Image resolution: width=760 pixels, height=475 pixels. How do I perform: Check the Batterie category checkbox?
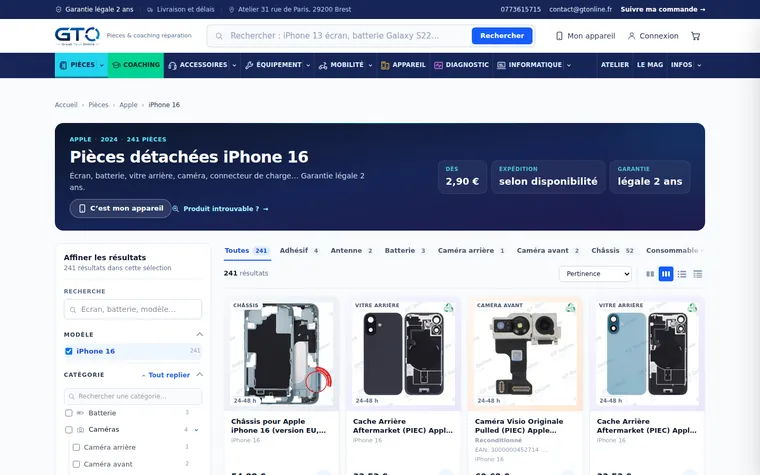pos(69,413)
